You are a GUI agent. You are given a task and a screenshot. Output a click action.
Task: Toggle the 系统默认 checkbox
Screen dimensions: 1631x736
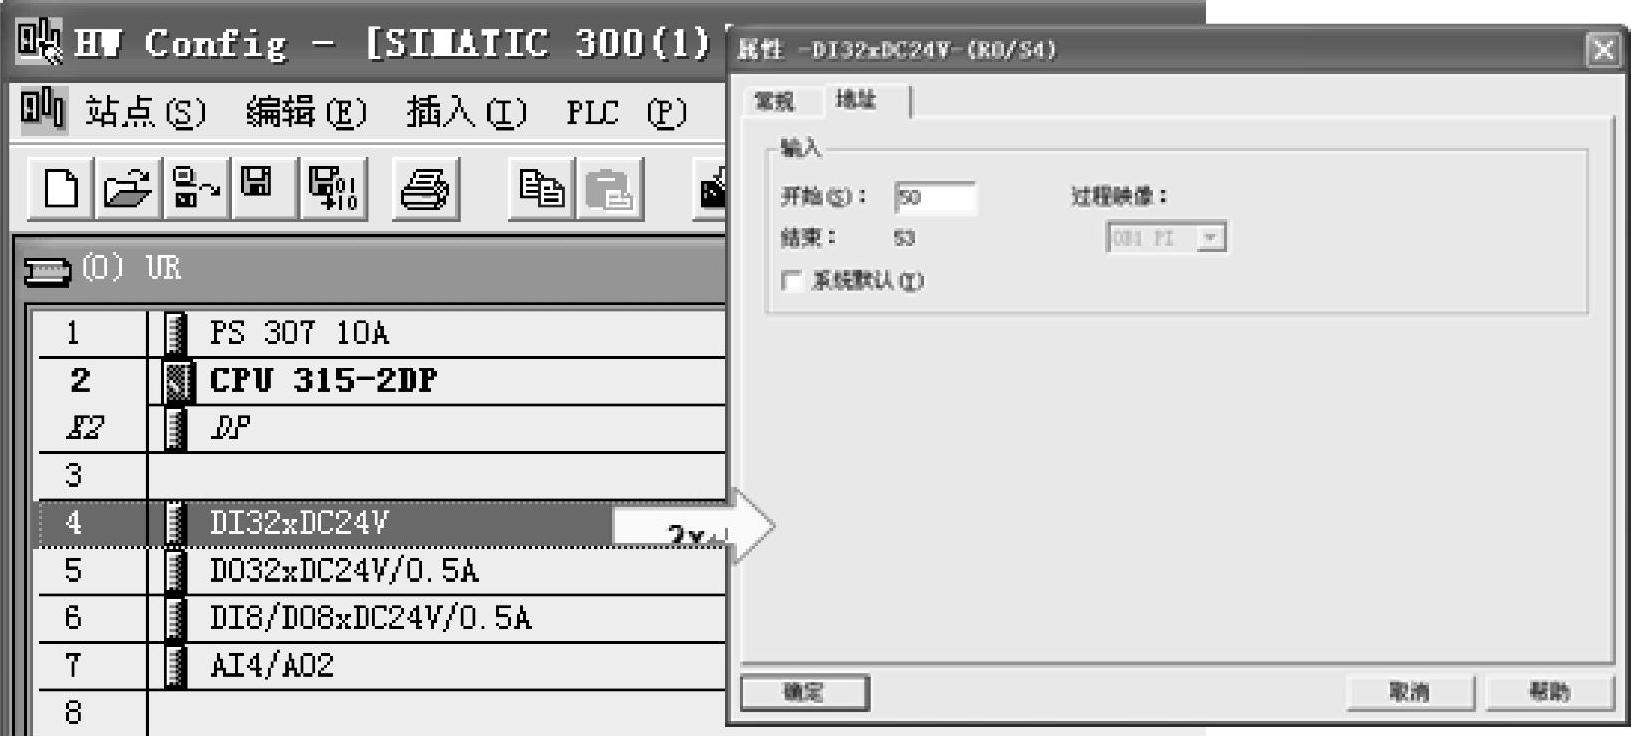point(791,281)
